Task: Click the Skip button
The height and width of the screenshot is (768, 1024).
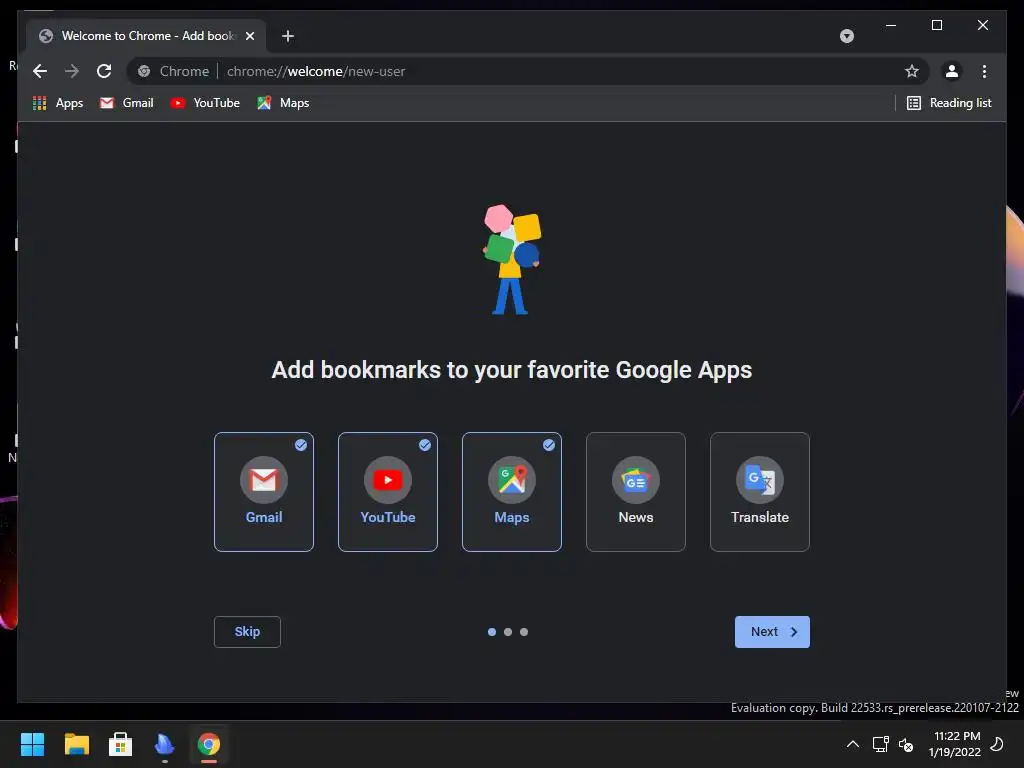Action: [x=248, y=632]
